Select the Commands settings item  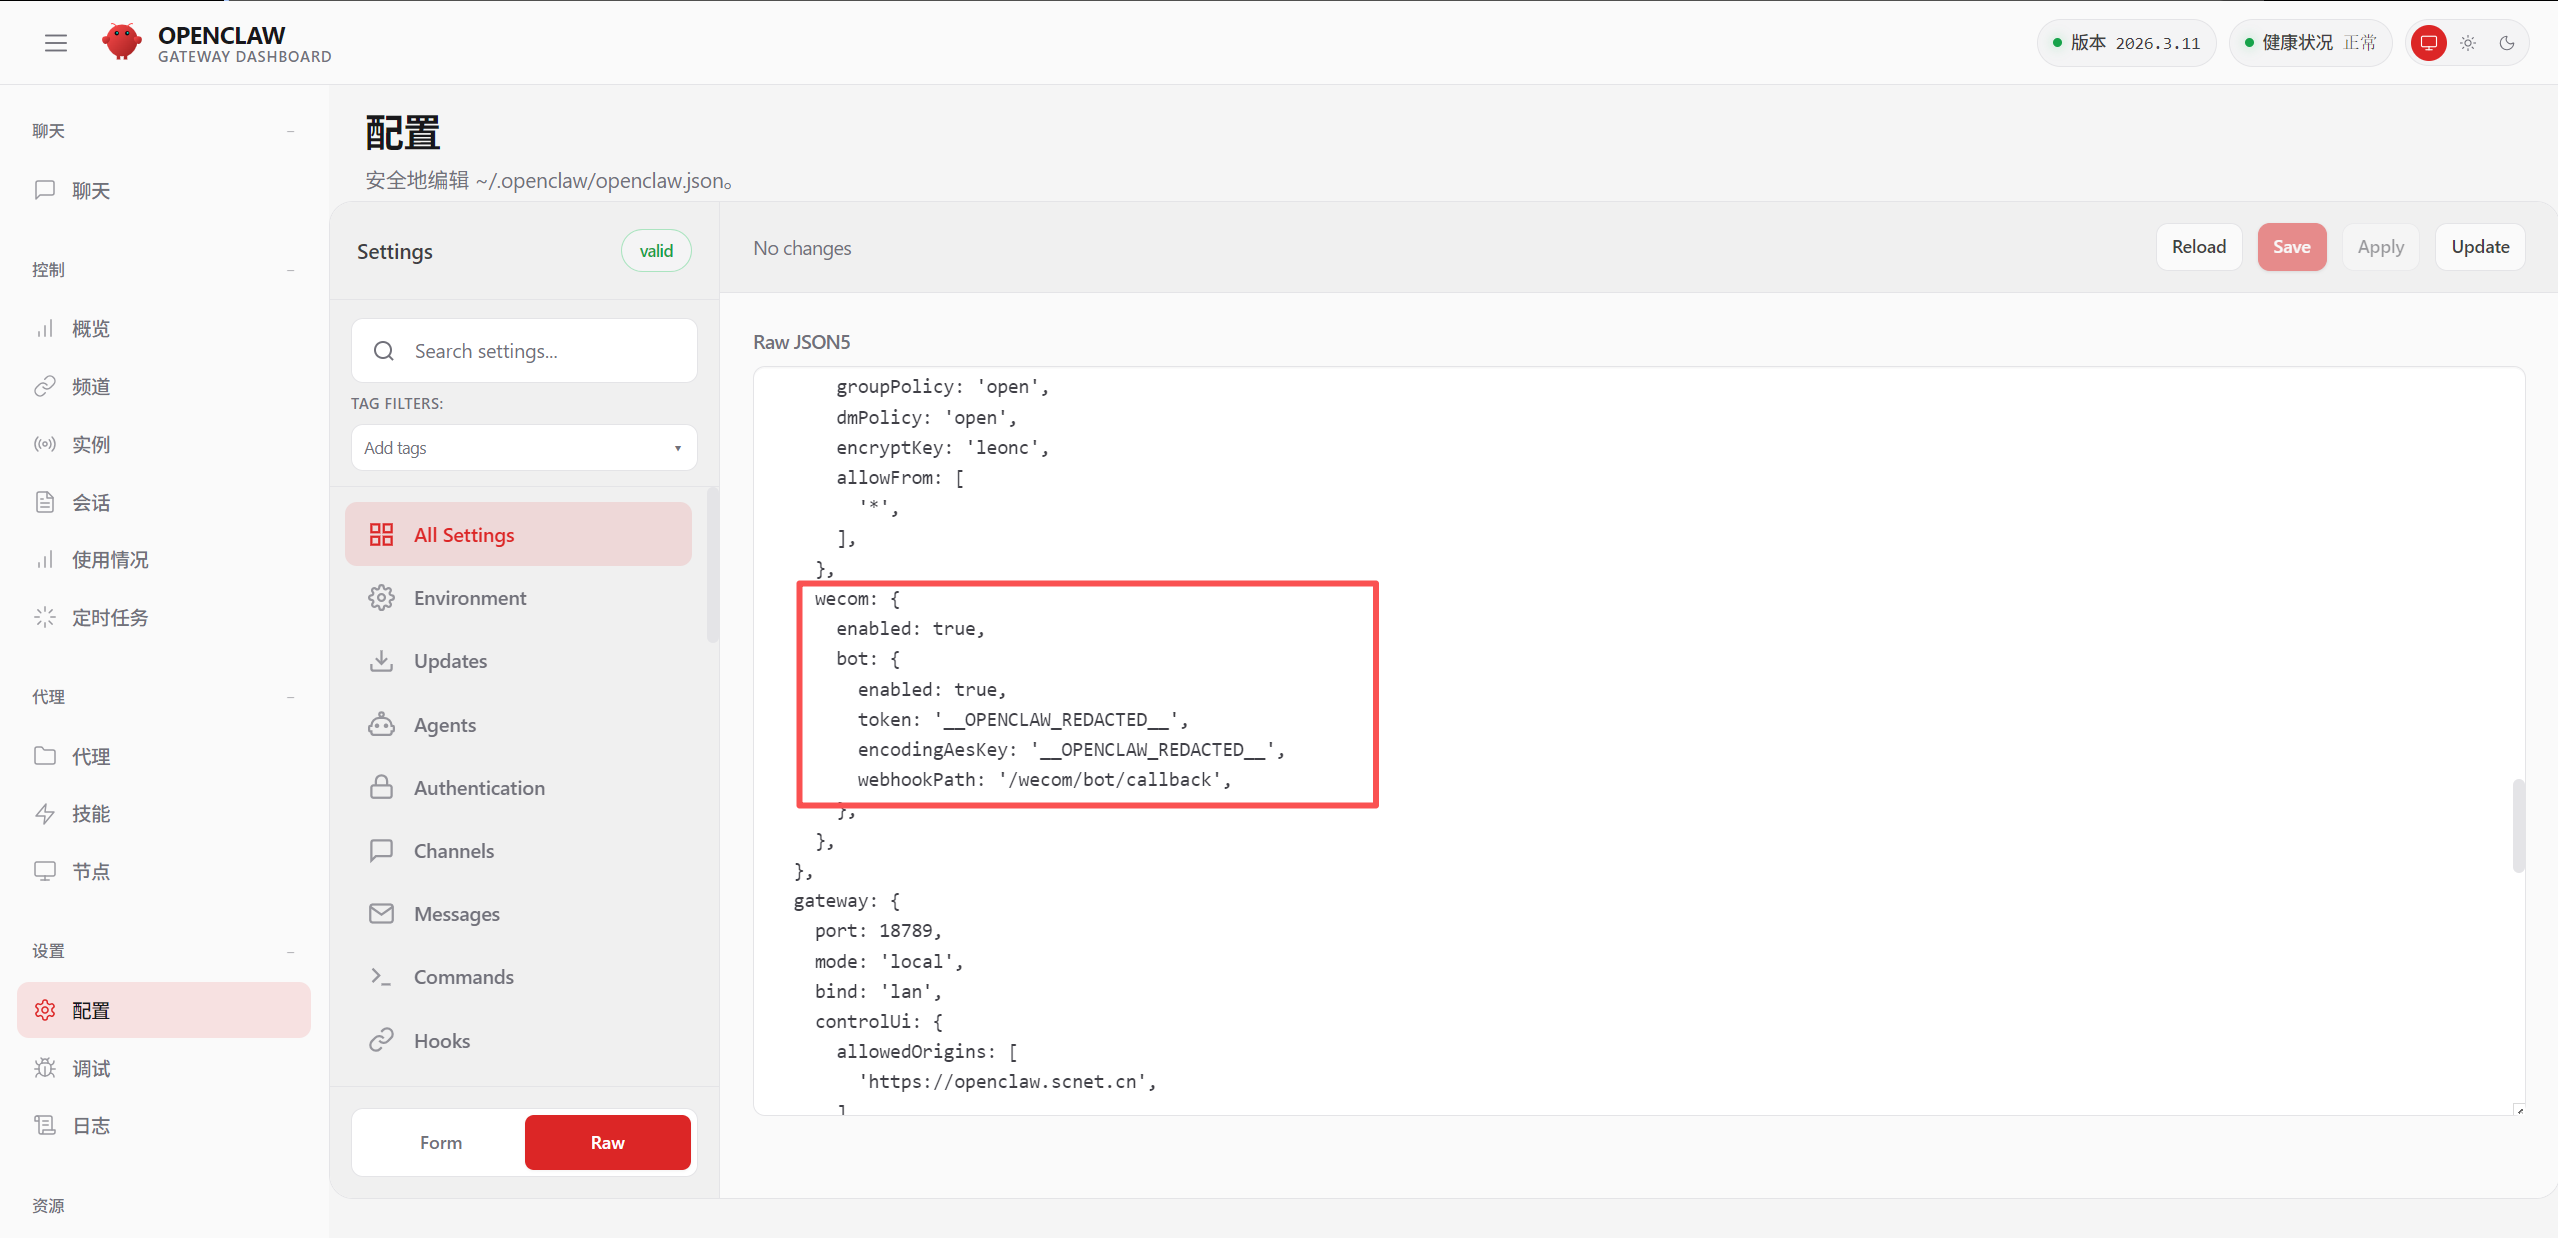coord(463,977)
